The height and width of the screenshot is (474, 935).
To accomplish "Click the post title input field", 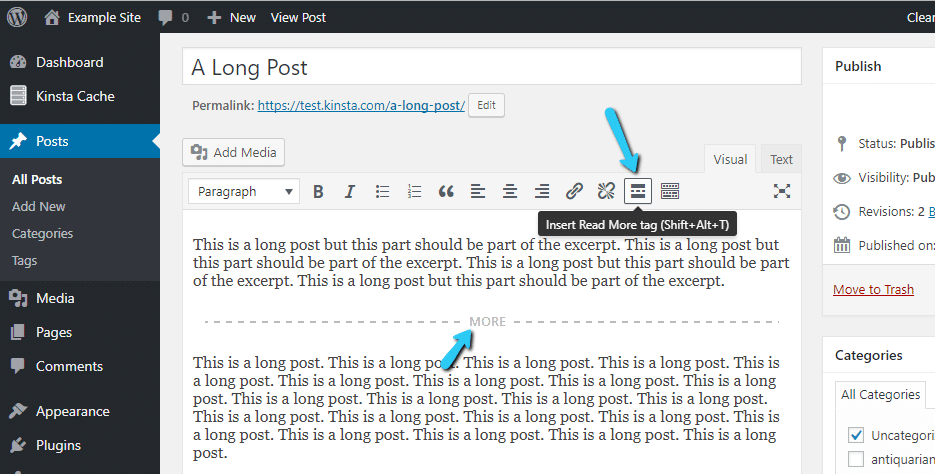I will [x=491, y=68].
